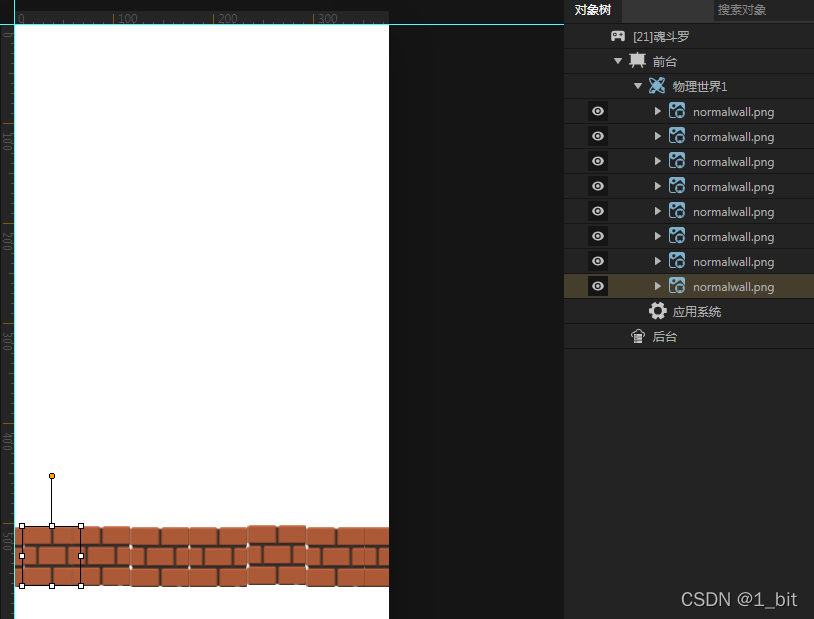Image resolution: width=814 pixels, height=619 pixels.
Task: Hide the highlighted normalwall.png via eye icon
Action: tap(598, 286)
